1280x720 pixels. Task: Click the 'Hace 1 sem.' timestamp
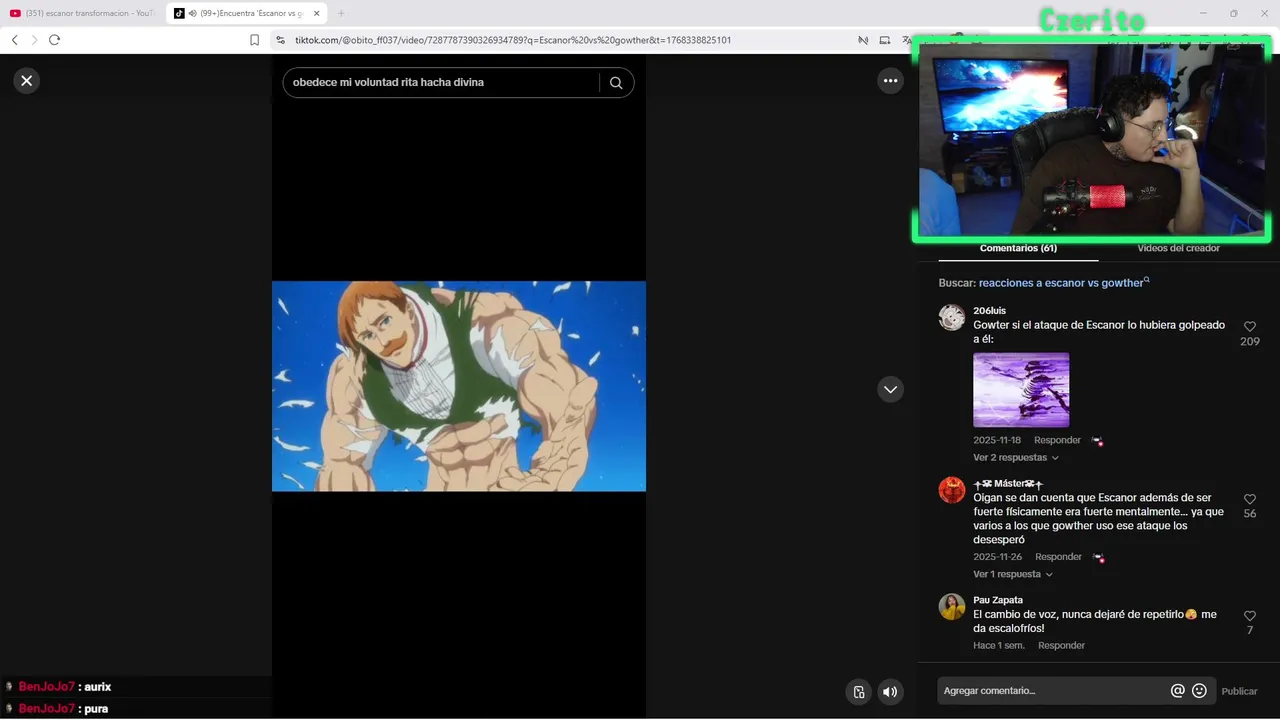(x=999, y=646)
